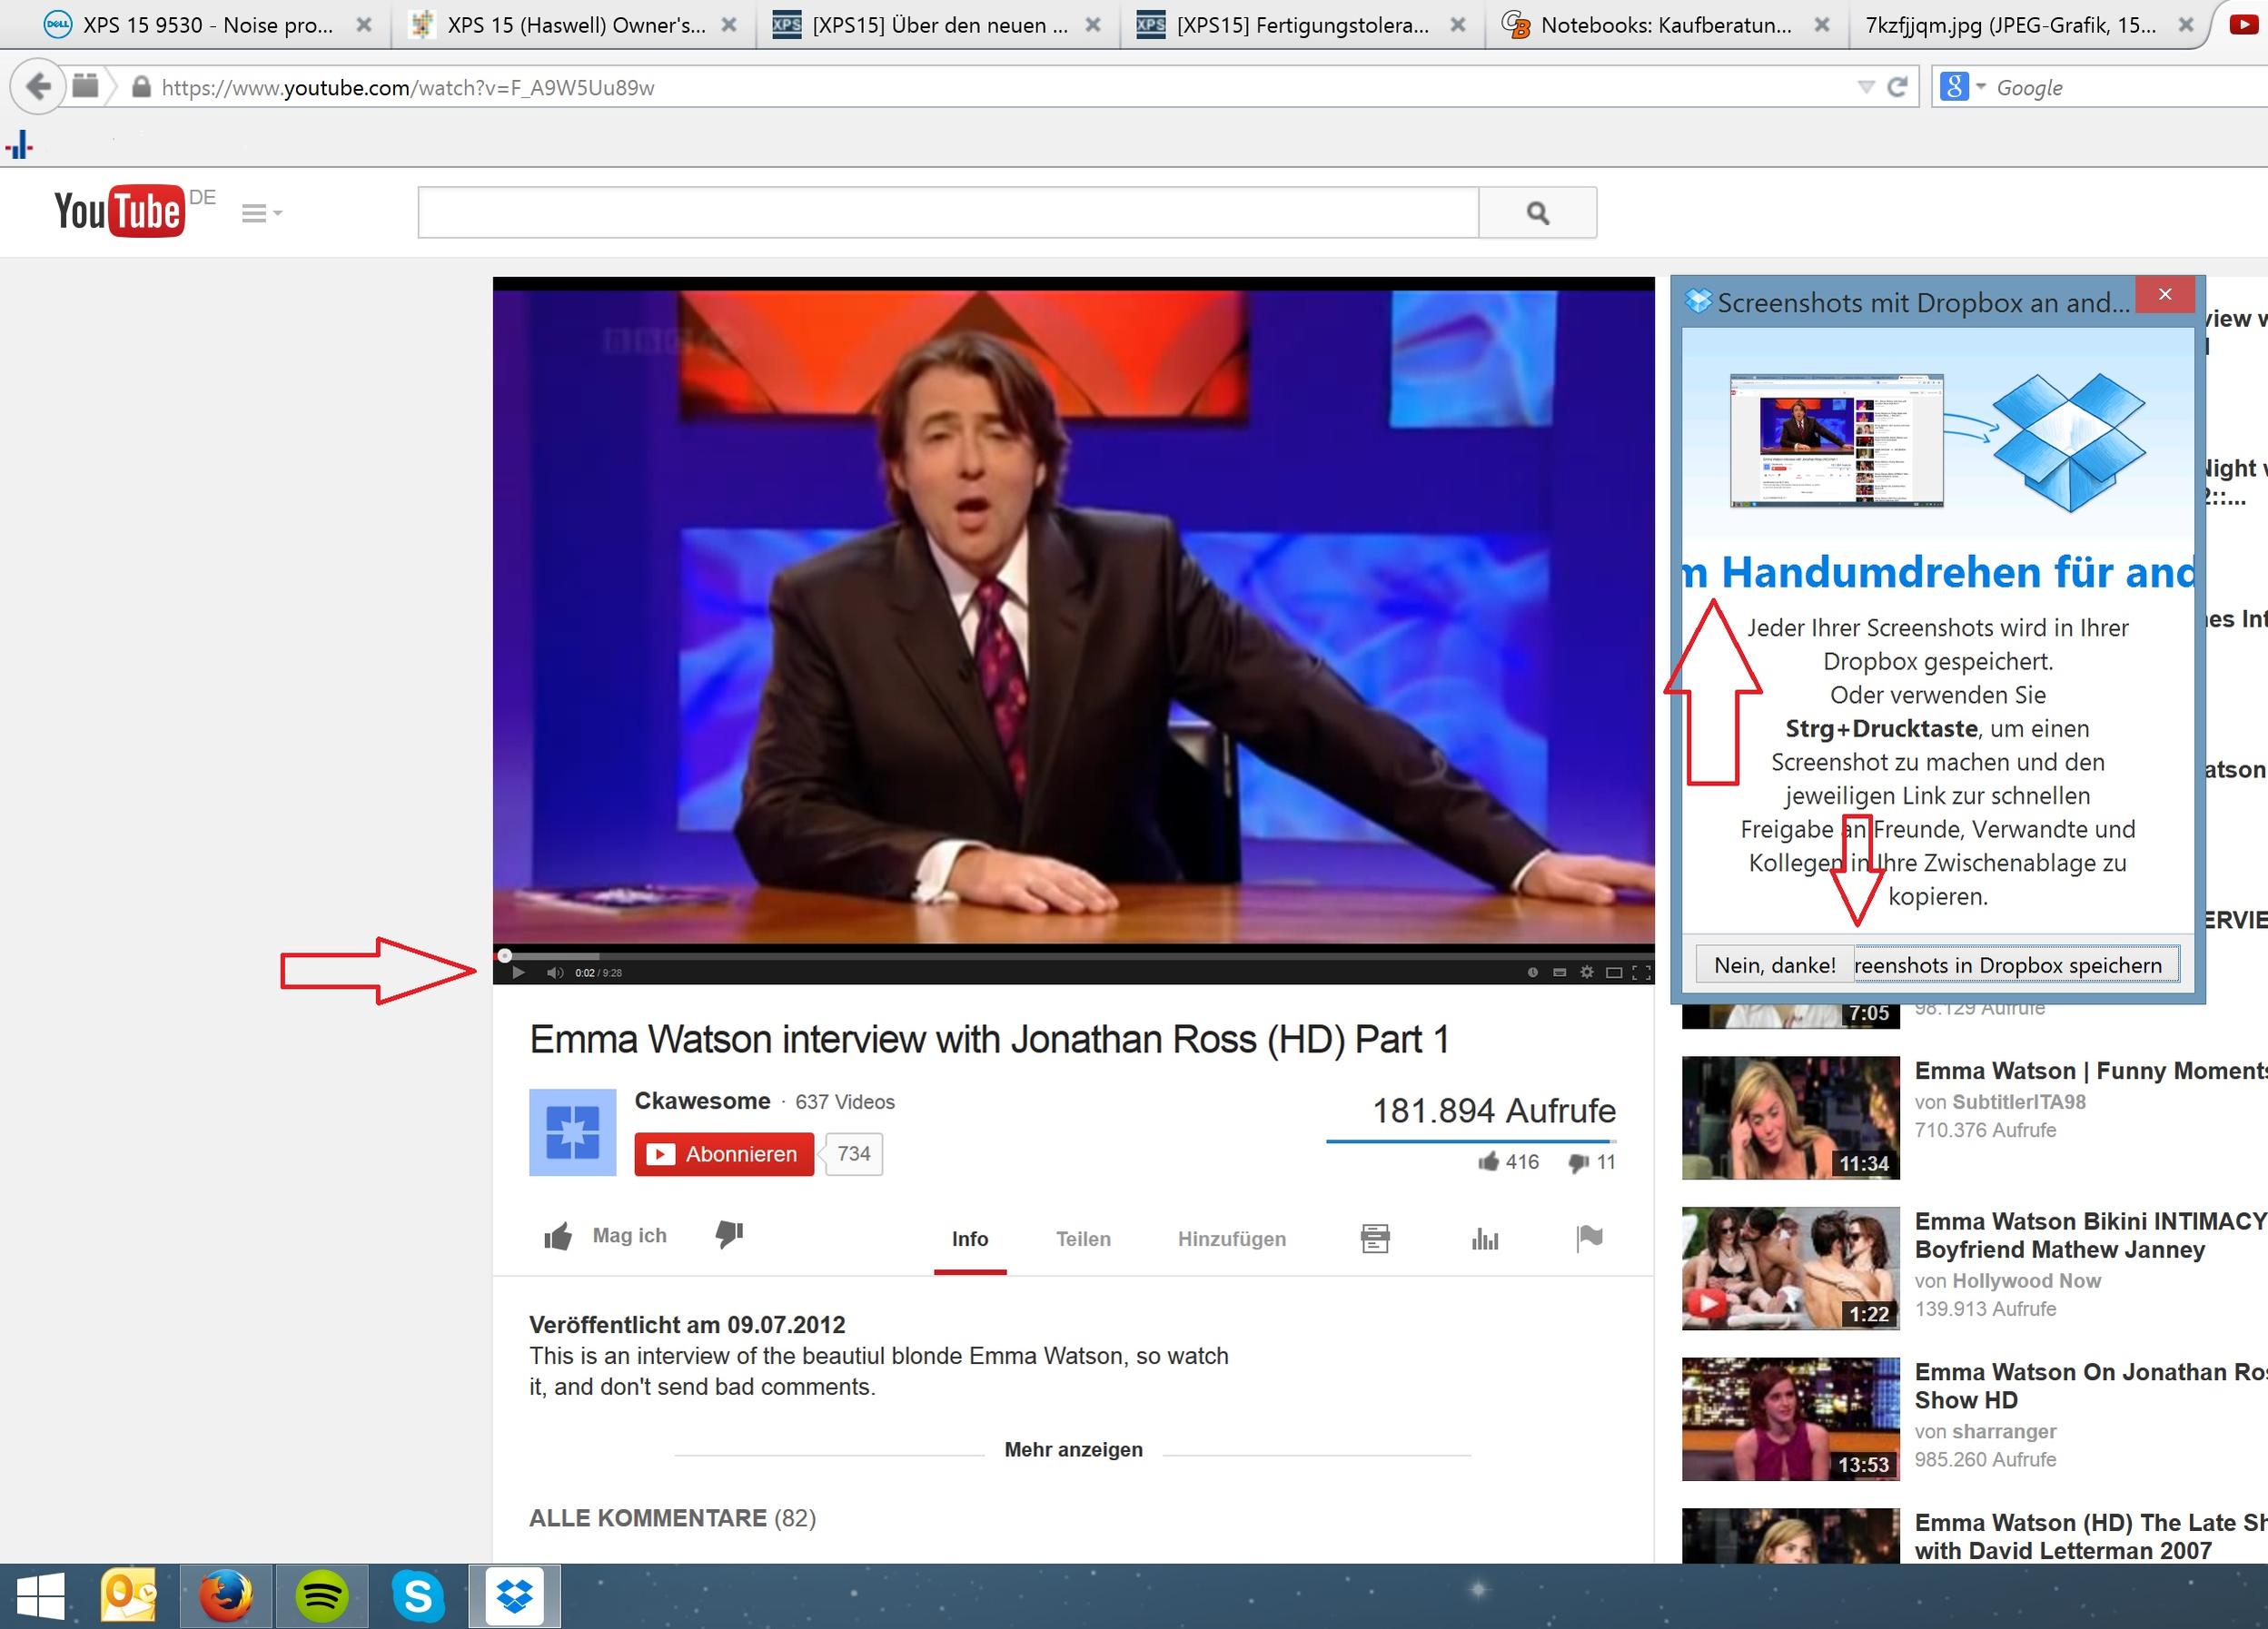Click the YouTube search magnifier button
The image size is (2268, 1629).
point(1538,212)
